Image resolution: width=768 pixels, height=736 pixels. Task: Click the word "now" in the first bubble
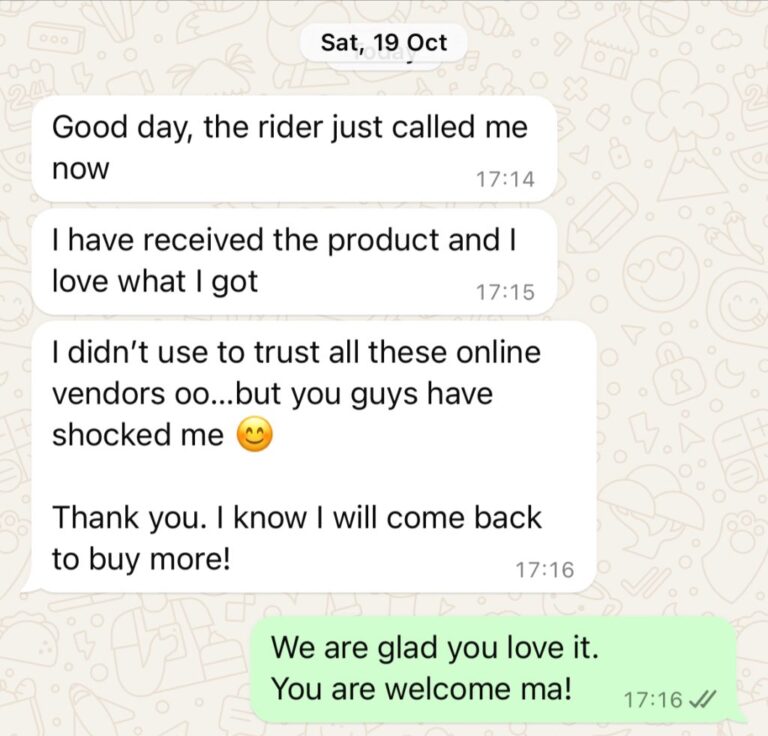(x=80, y=170)
